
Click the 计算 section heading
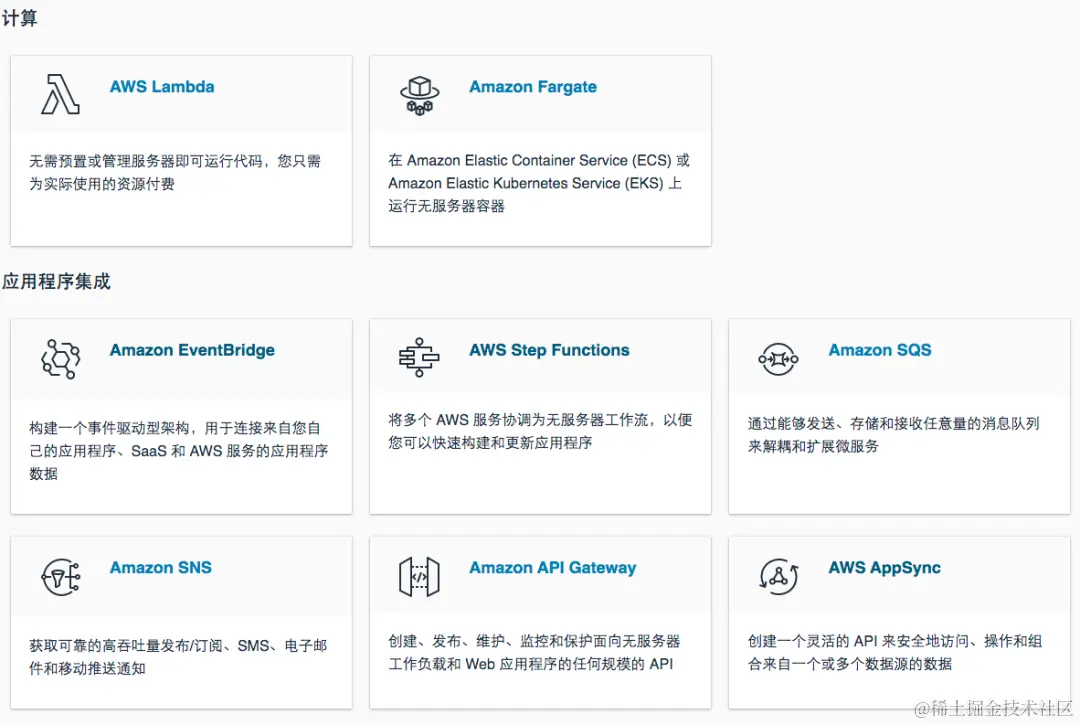19,18
